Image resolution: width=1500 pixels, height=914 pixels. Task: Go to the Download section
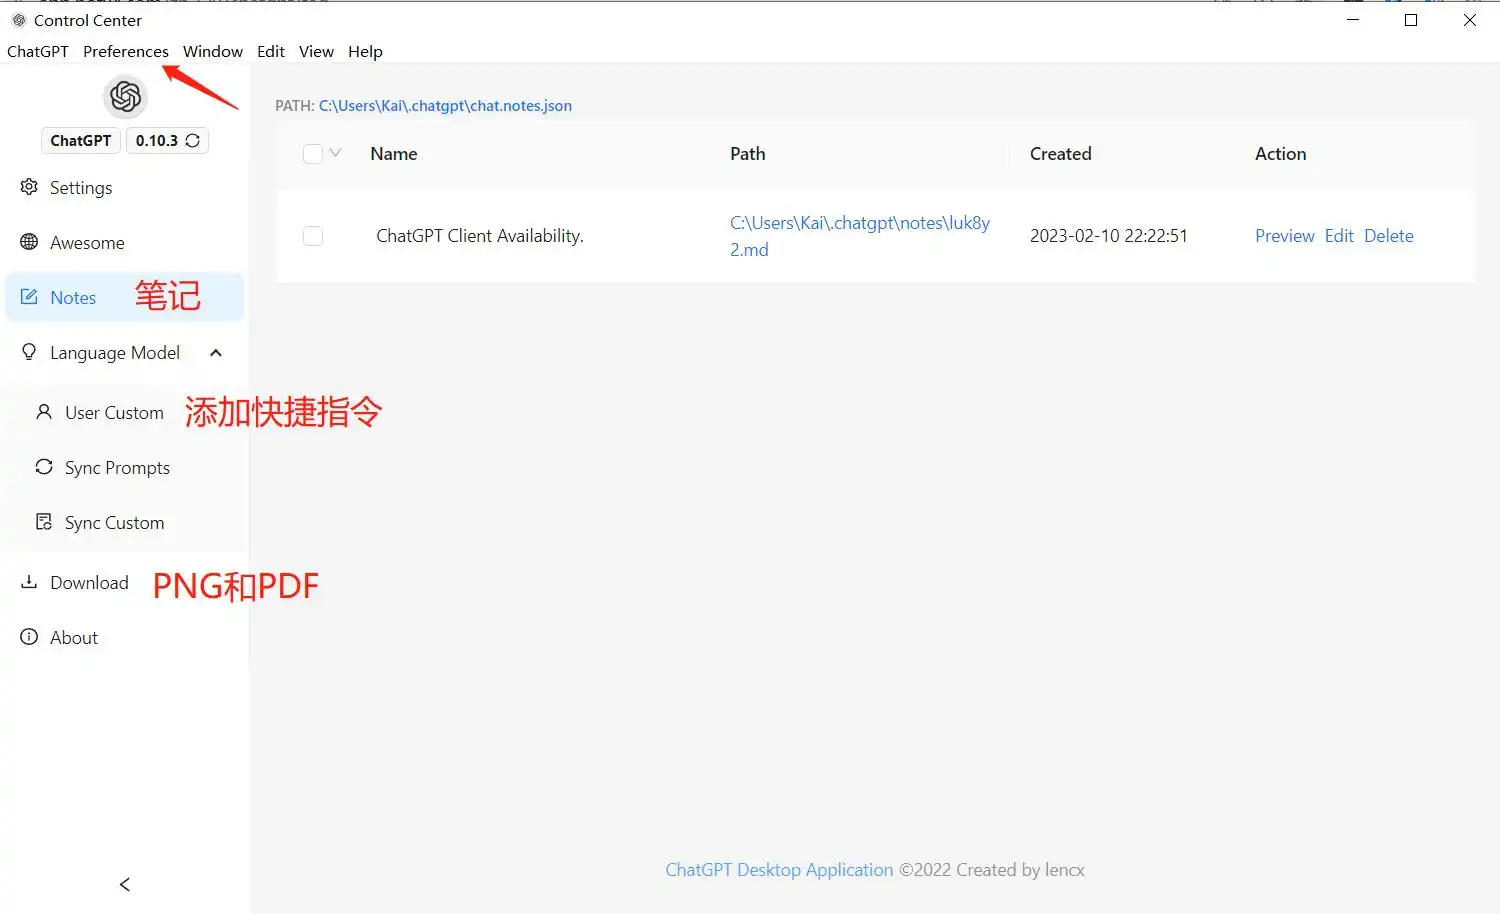(125, 582)
